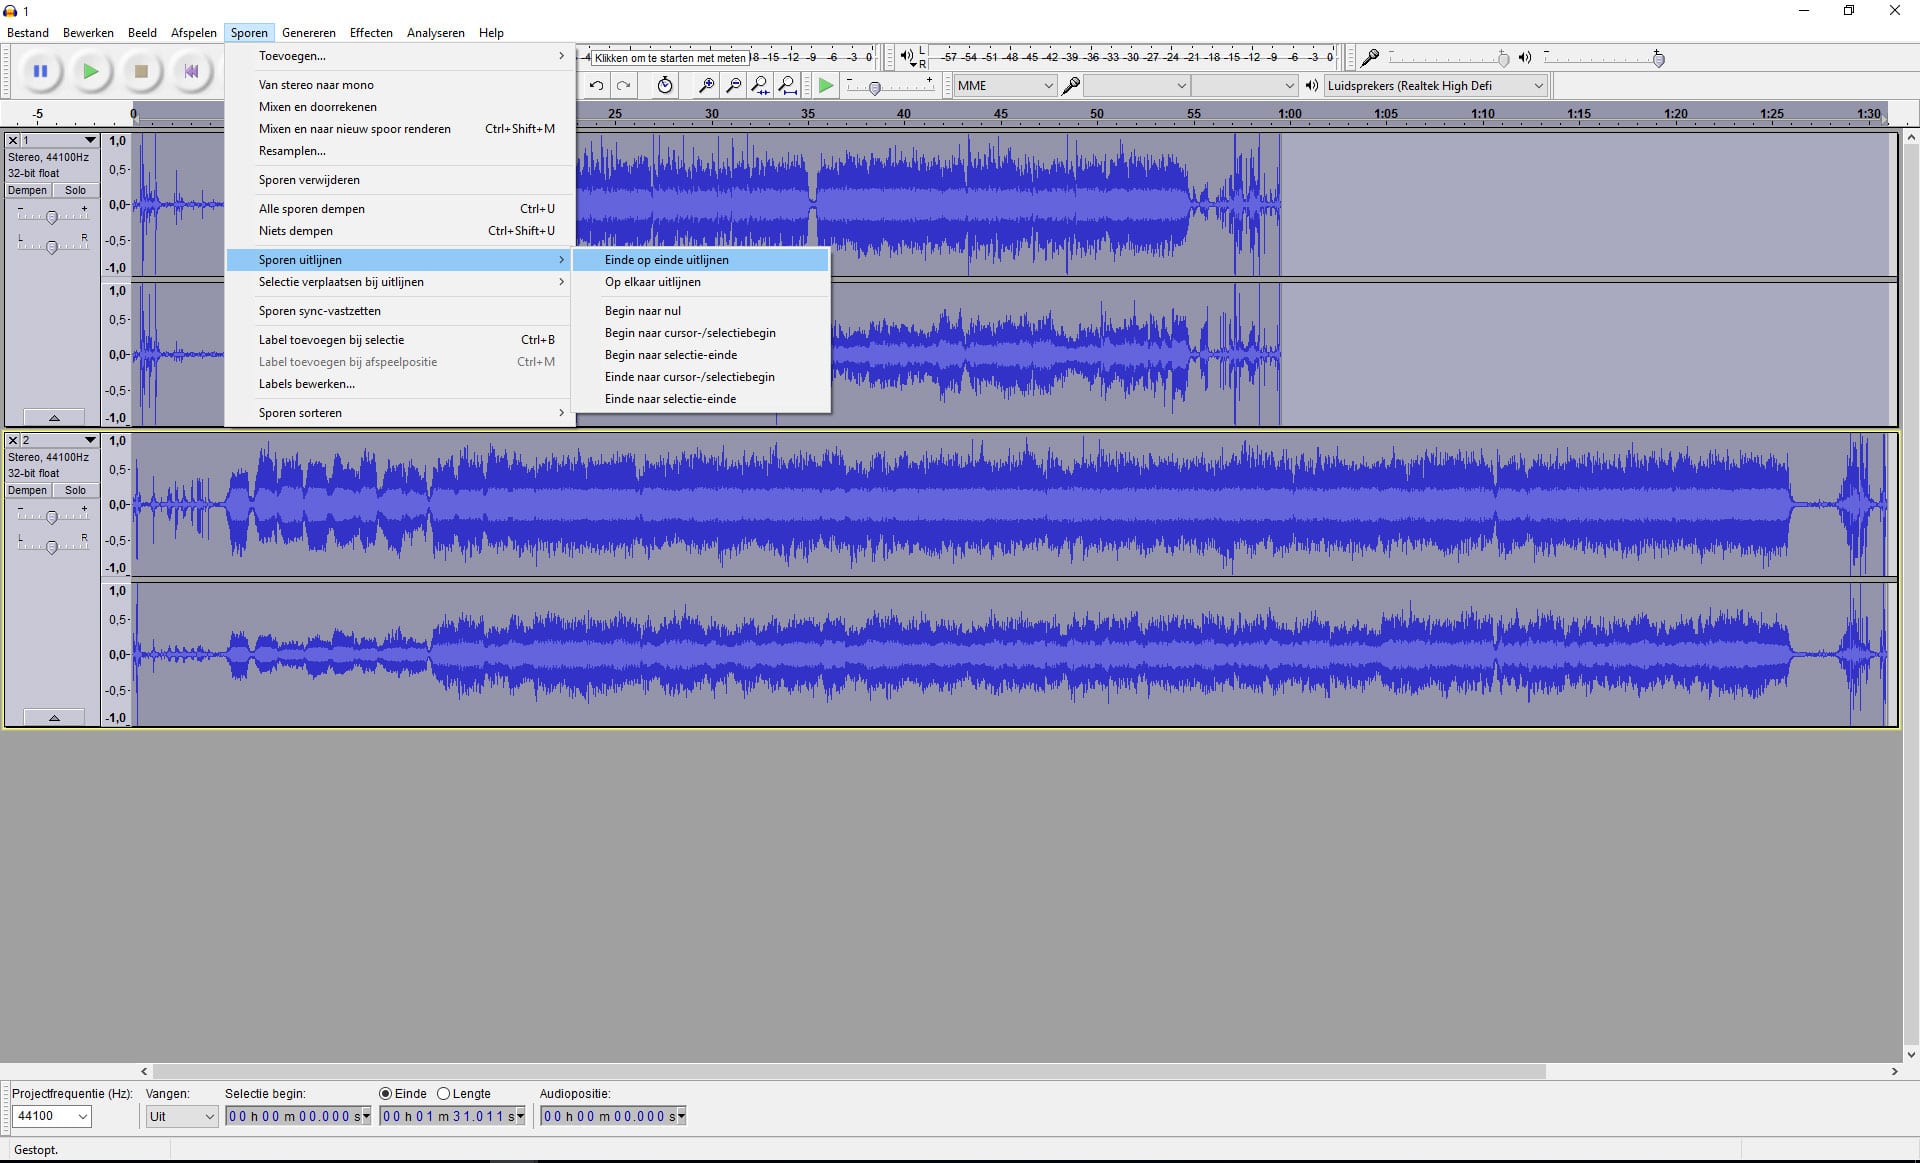Click the Zoom In magnifier icon
The height and width of the screenshot is (1163, 1920).
coord(706,86)
